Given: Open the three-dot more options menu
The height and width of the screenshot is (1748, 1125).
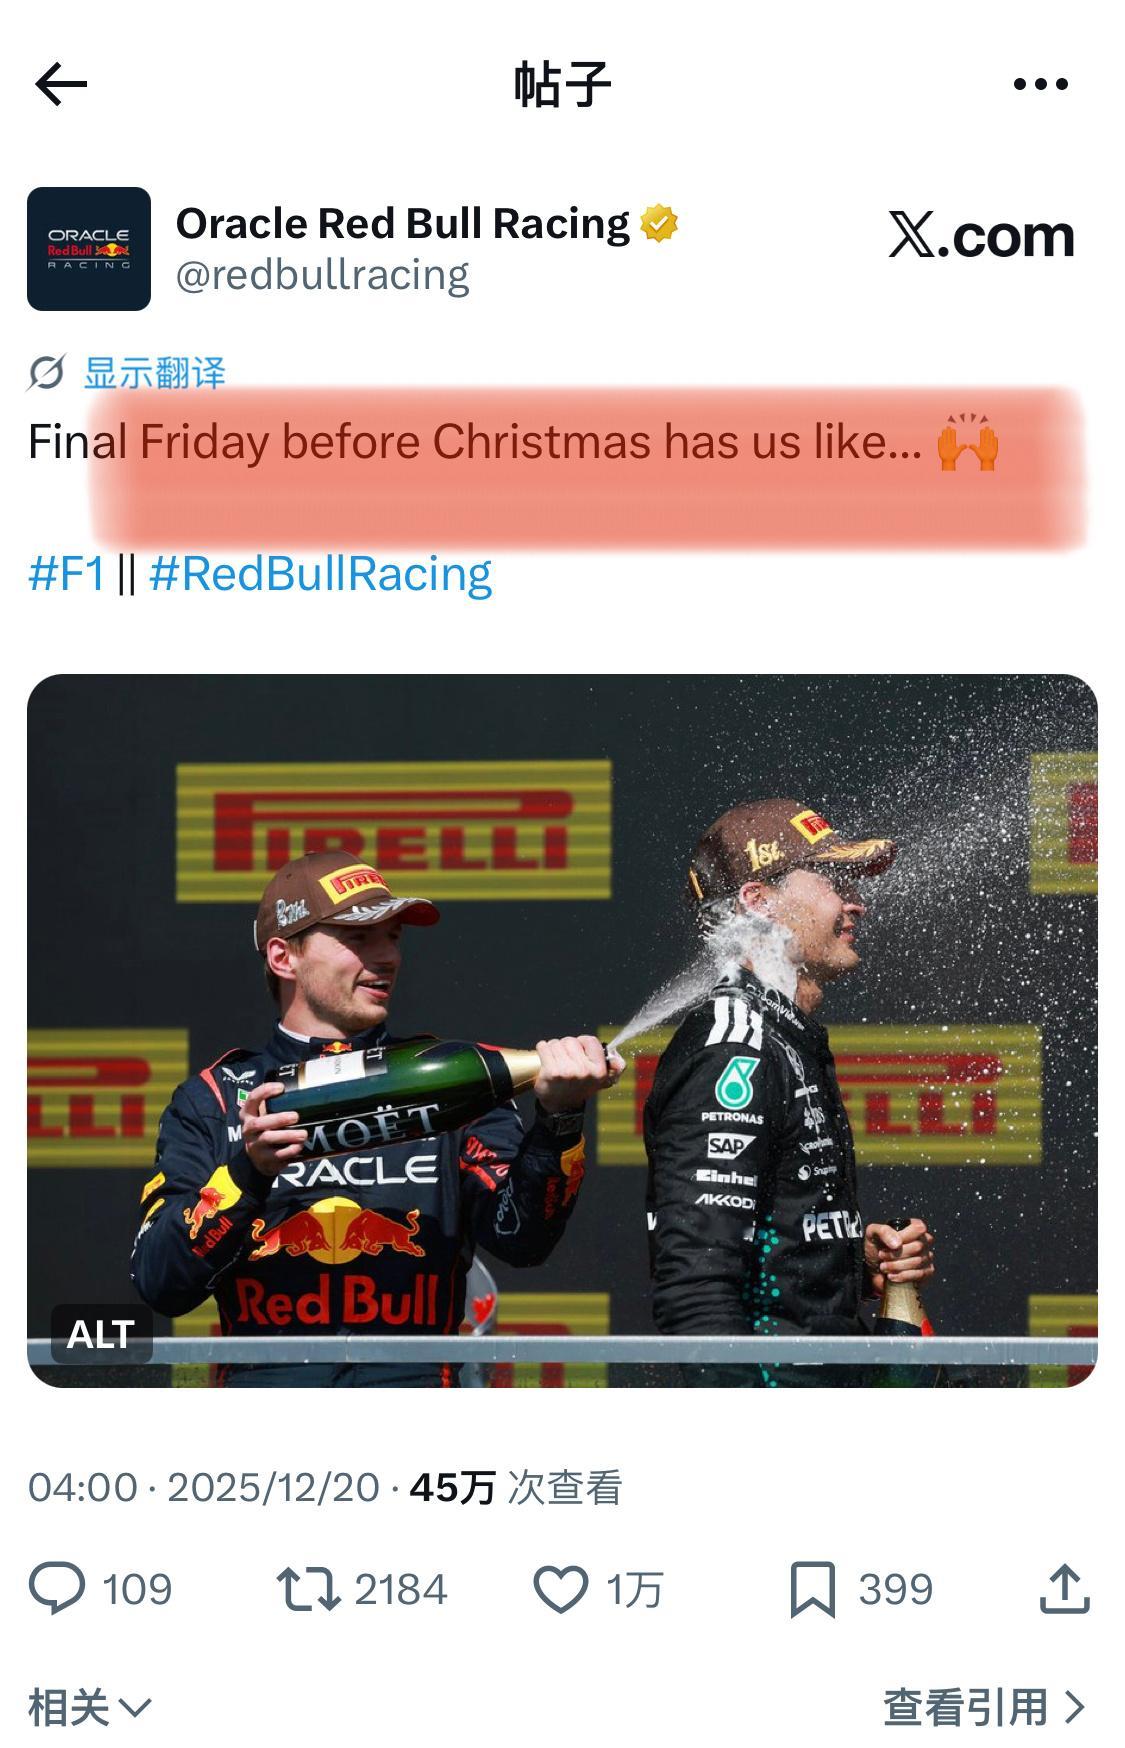Looking at the screenshot, I should 1040,84.
